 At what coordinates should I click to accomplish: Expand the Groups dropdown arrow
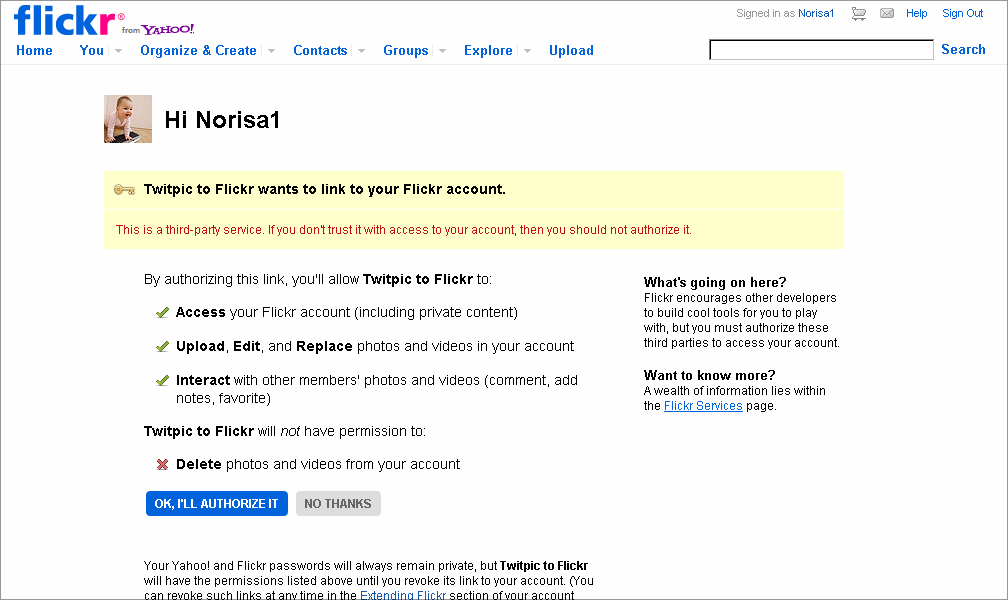pos(442,51)
